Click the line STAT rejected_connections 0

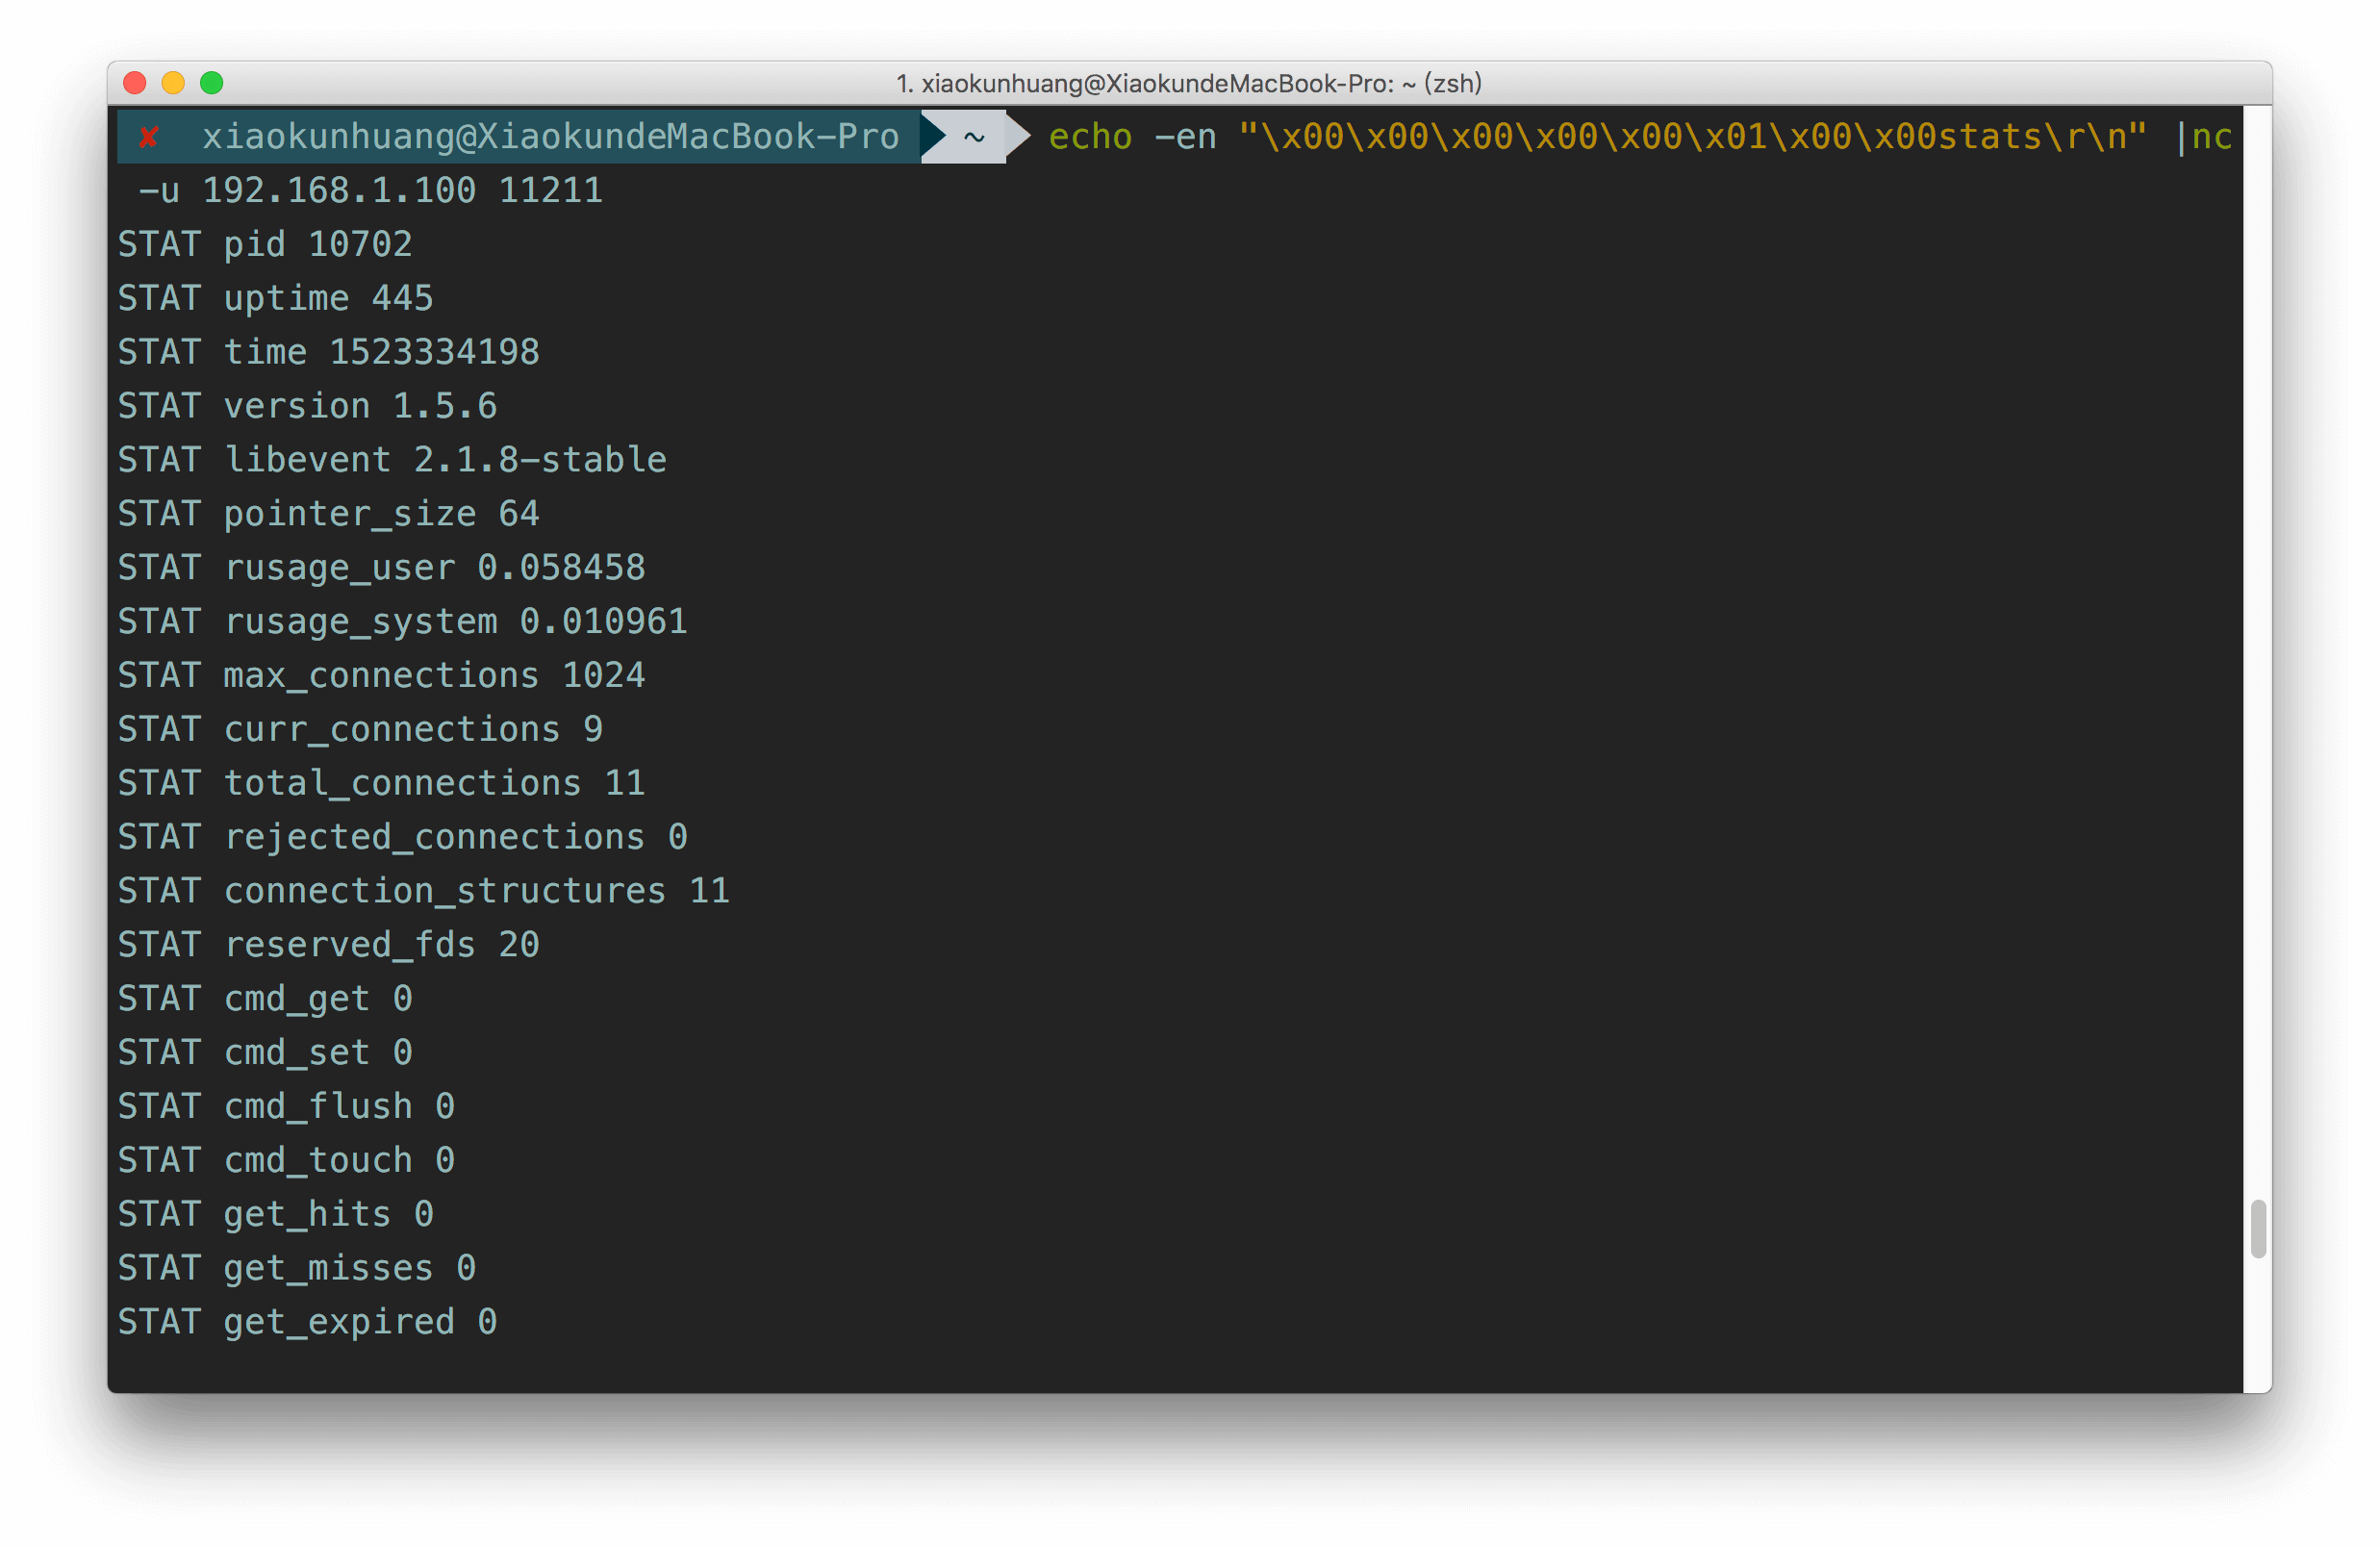point(403,837)
